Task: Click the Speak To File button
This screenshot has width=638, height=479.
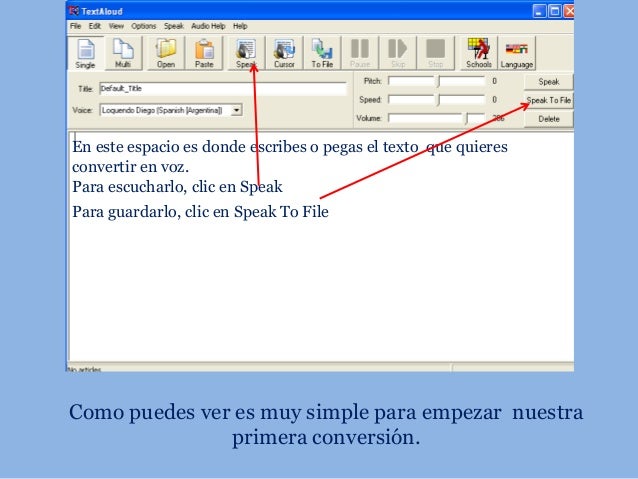Action: tap(548, 100)
